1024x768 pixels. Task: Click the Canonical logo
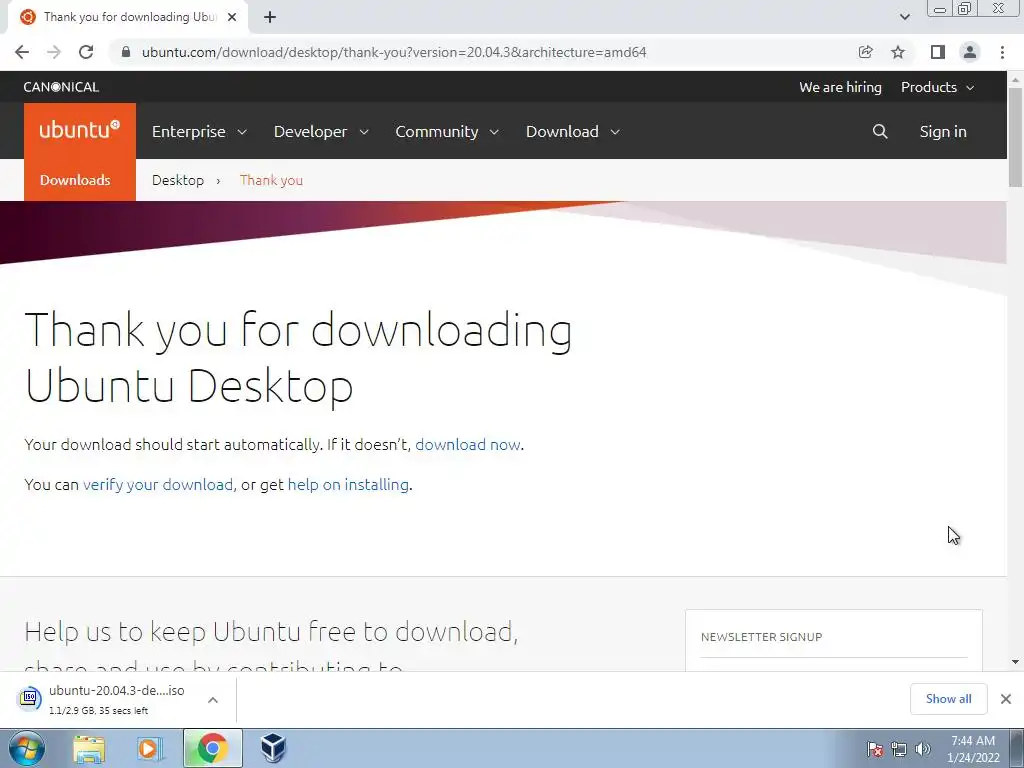click(x=61, y=87)
